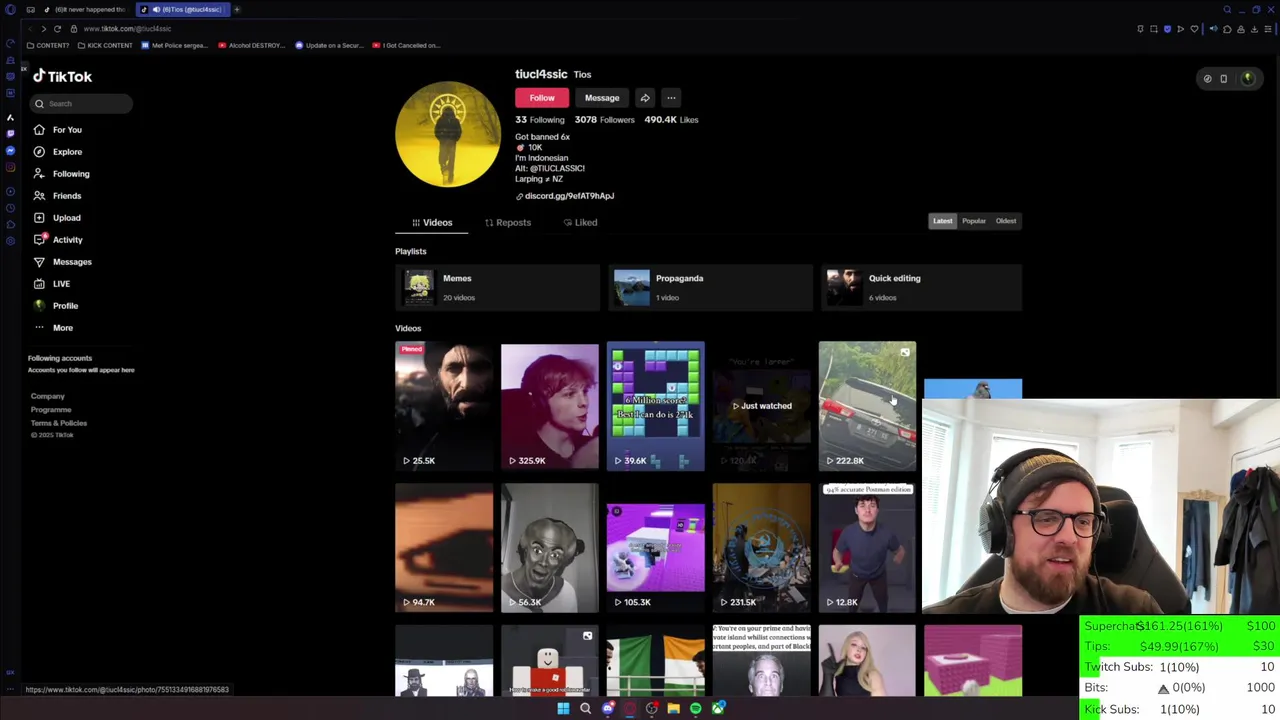
Task: Go forward in browser navigation
Action: tap(43, 29)
